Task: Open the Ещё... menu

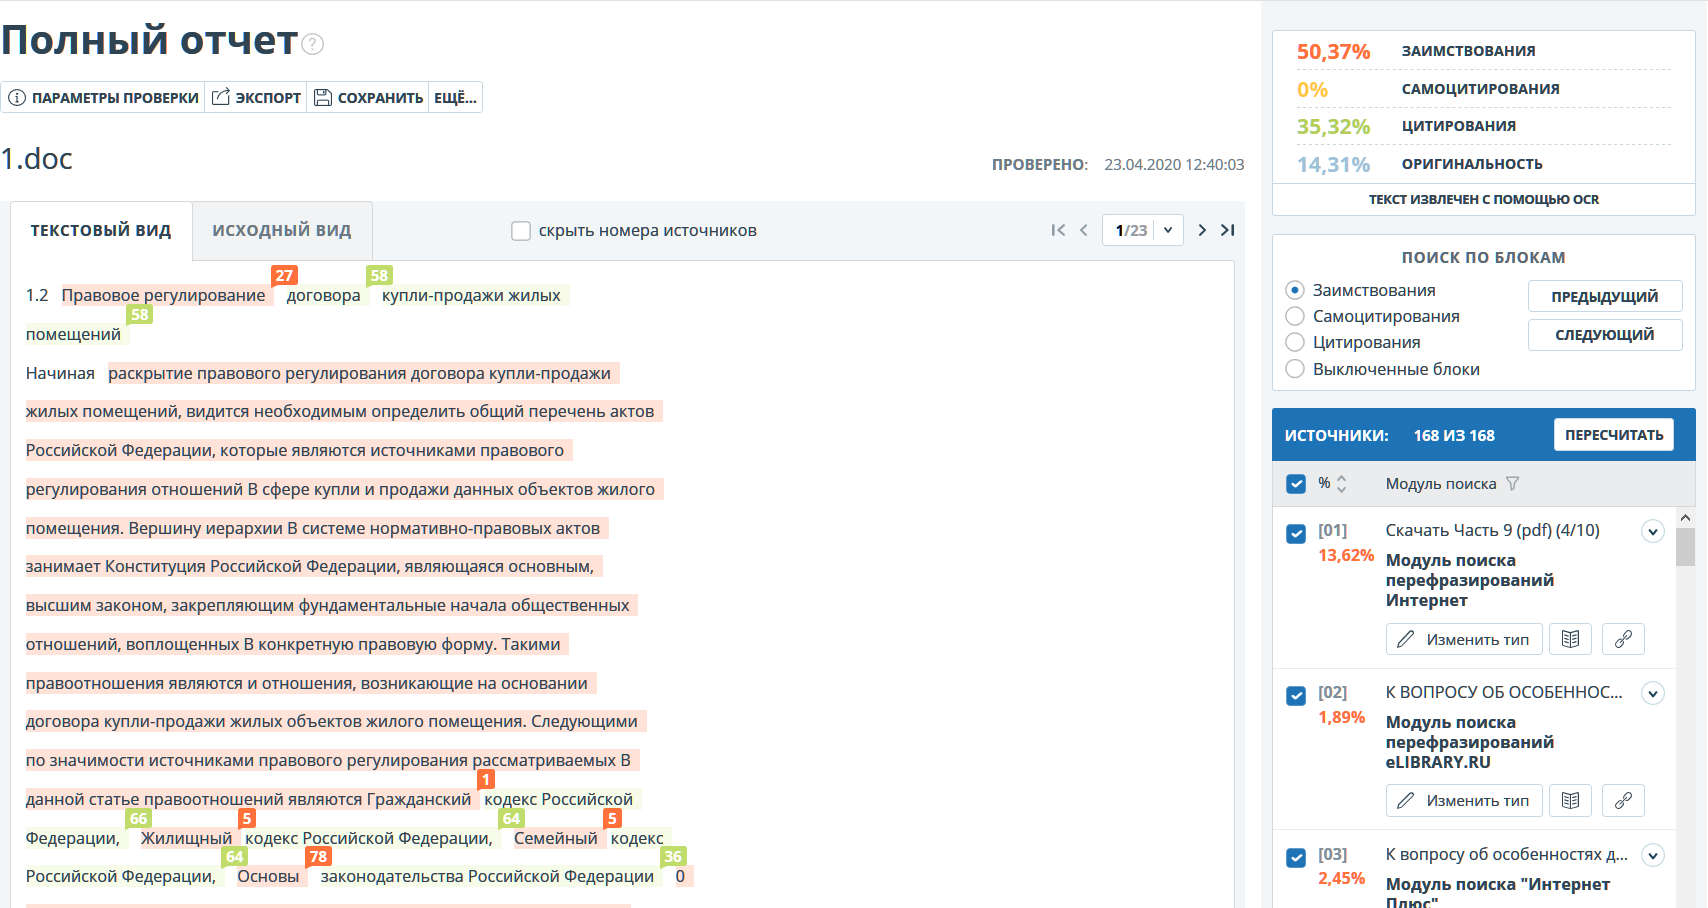Action: click(455, 98)
